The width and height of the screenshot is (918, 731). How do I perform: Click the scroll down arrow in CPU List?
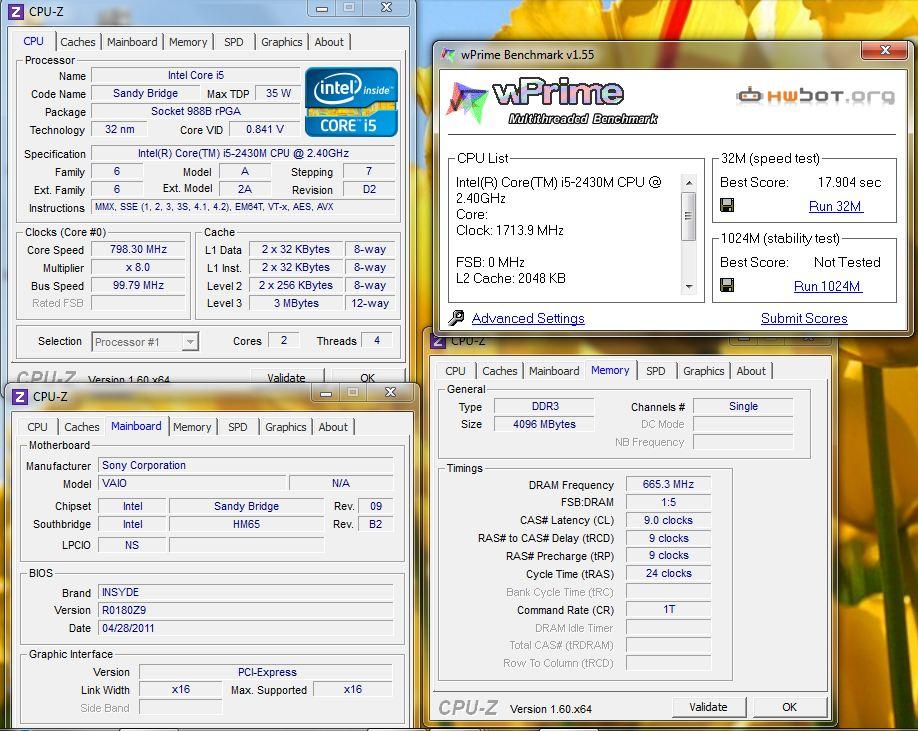coord(689,286)
